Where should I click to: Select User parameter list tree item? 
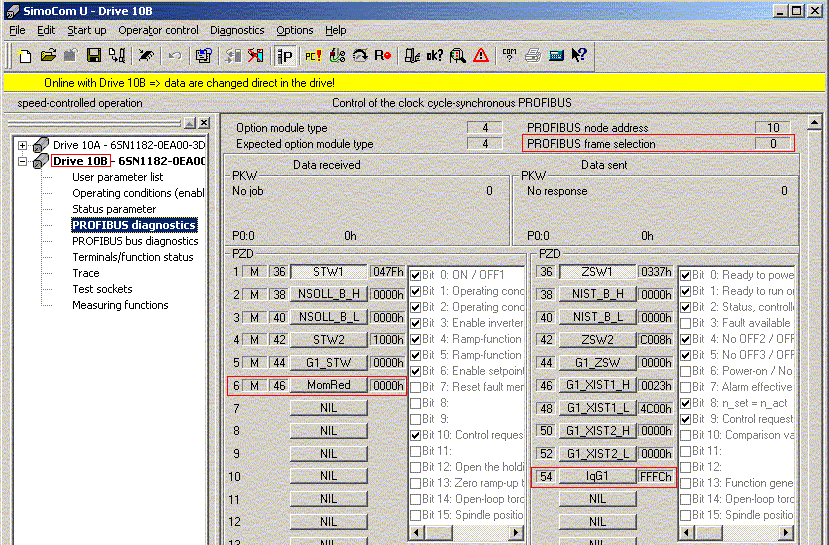click(117, 177)
